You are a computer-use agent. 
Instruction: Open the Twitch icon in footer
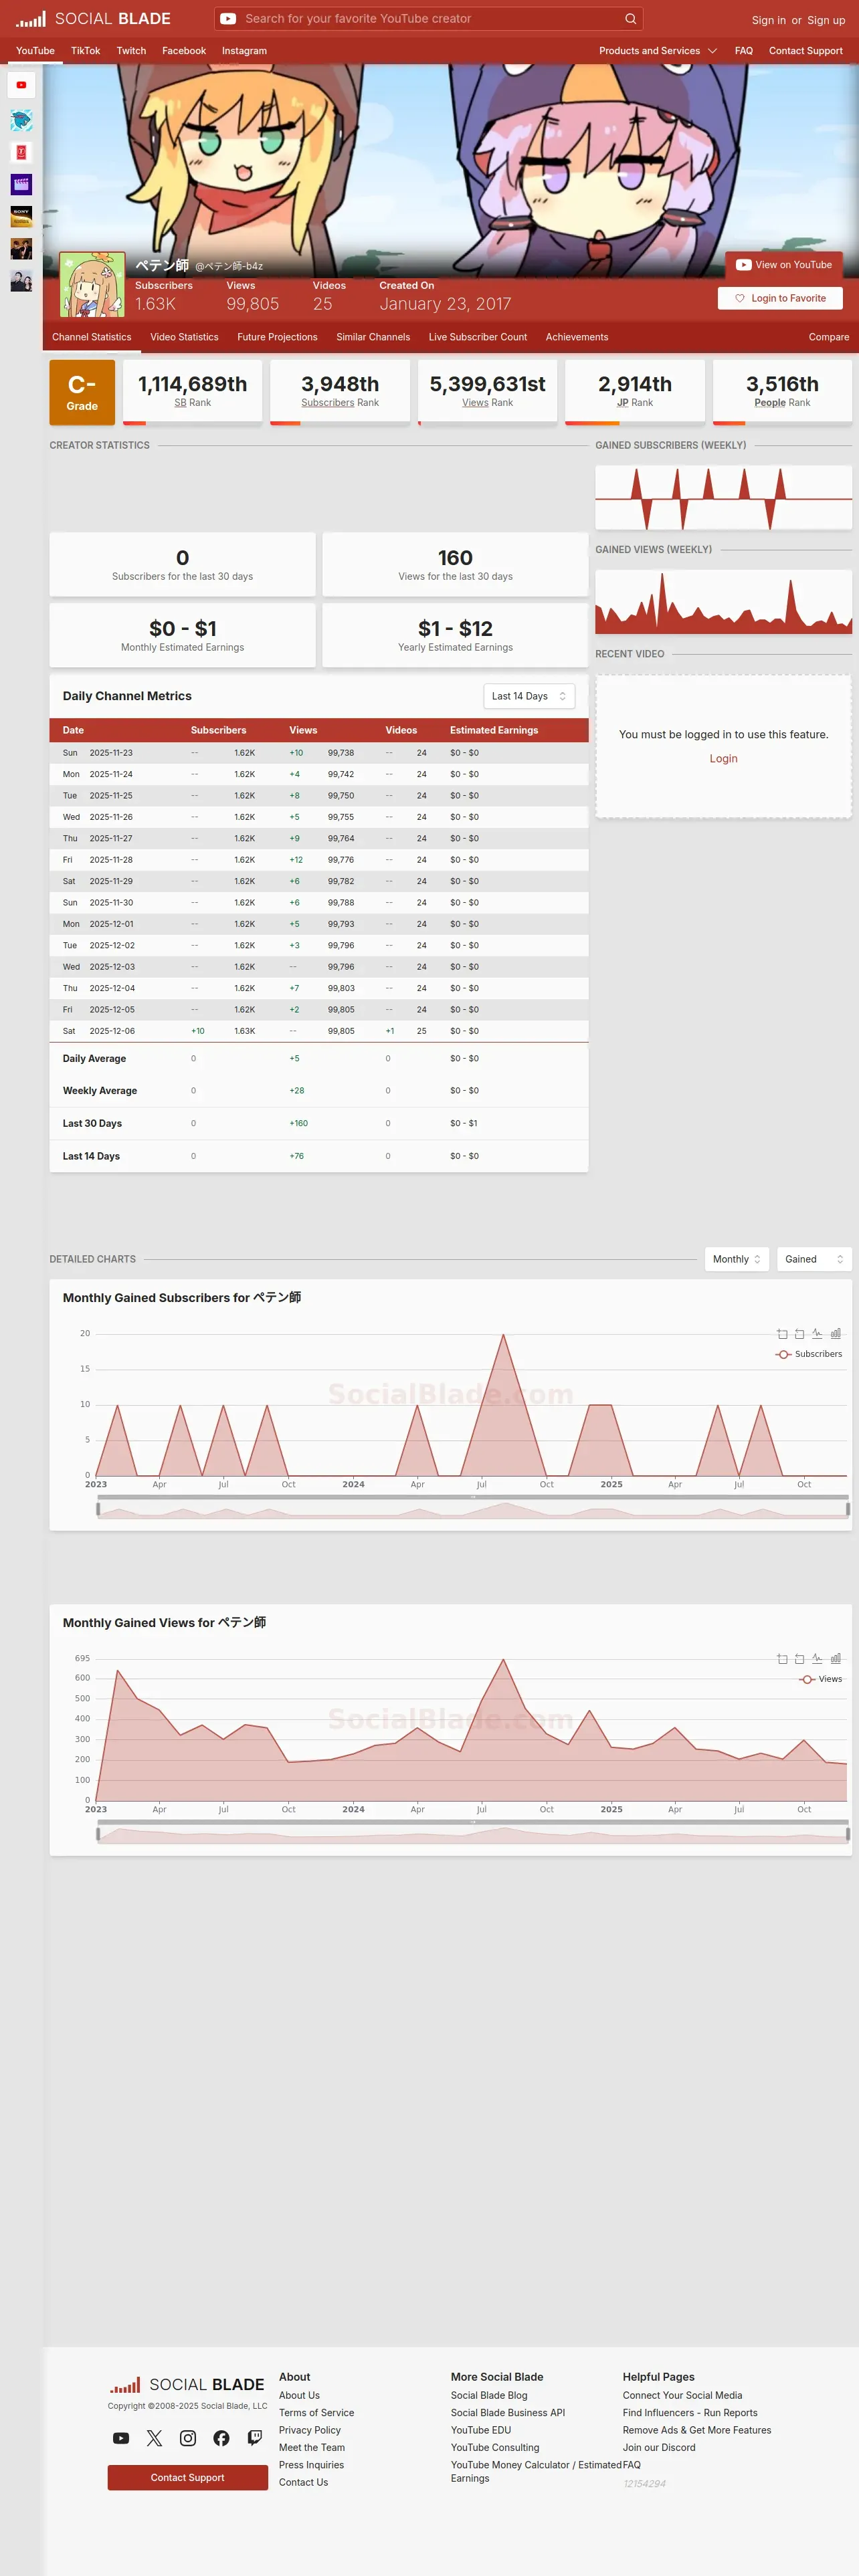(x=255, y=2438)
